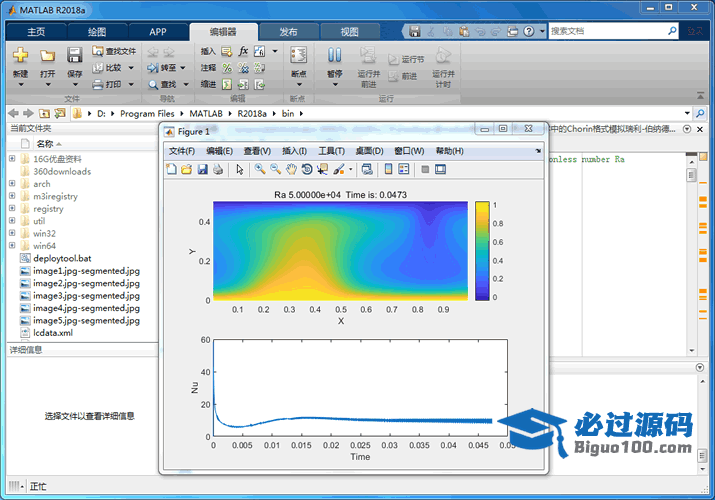Viewport: 715px width, 500px height.
Task: Go back with the folder back arrow
Action: click(13, 113)
